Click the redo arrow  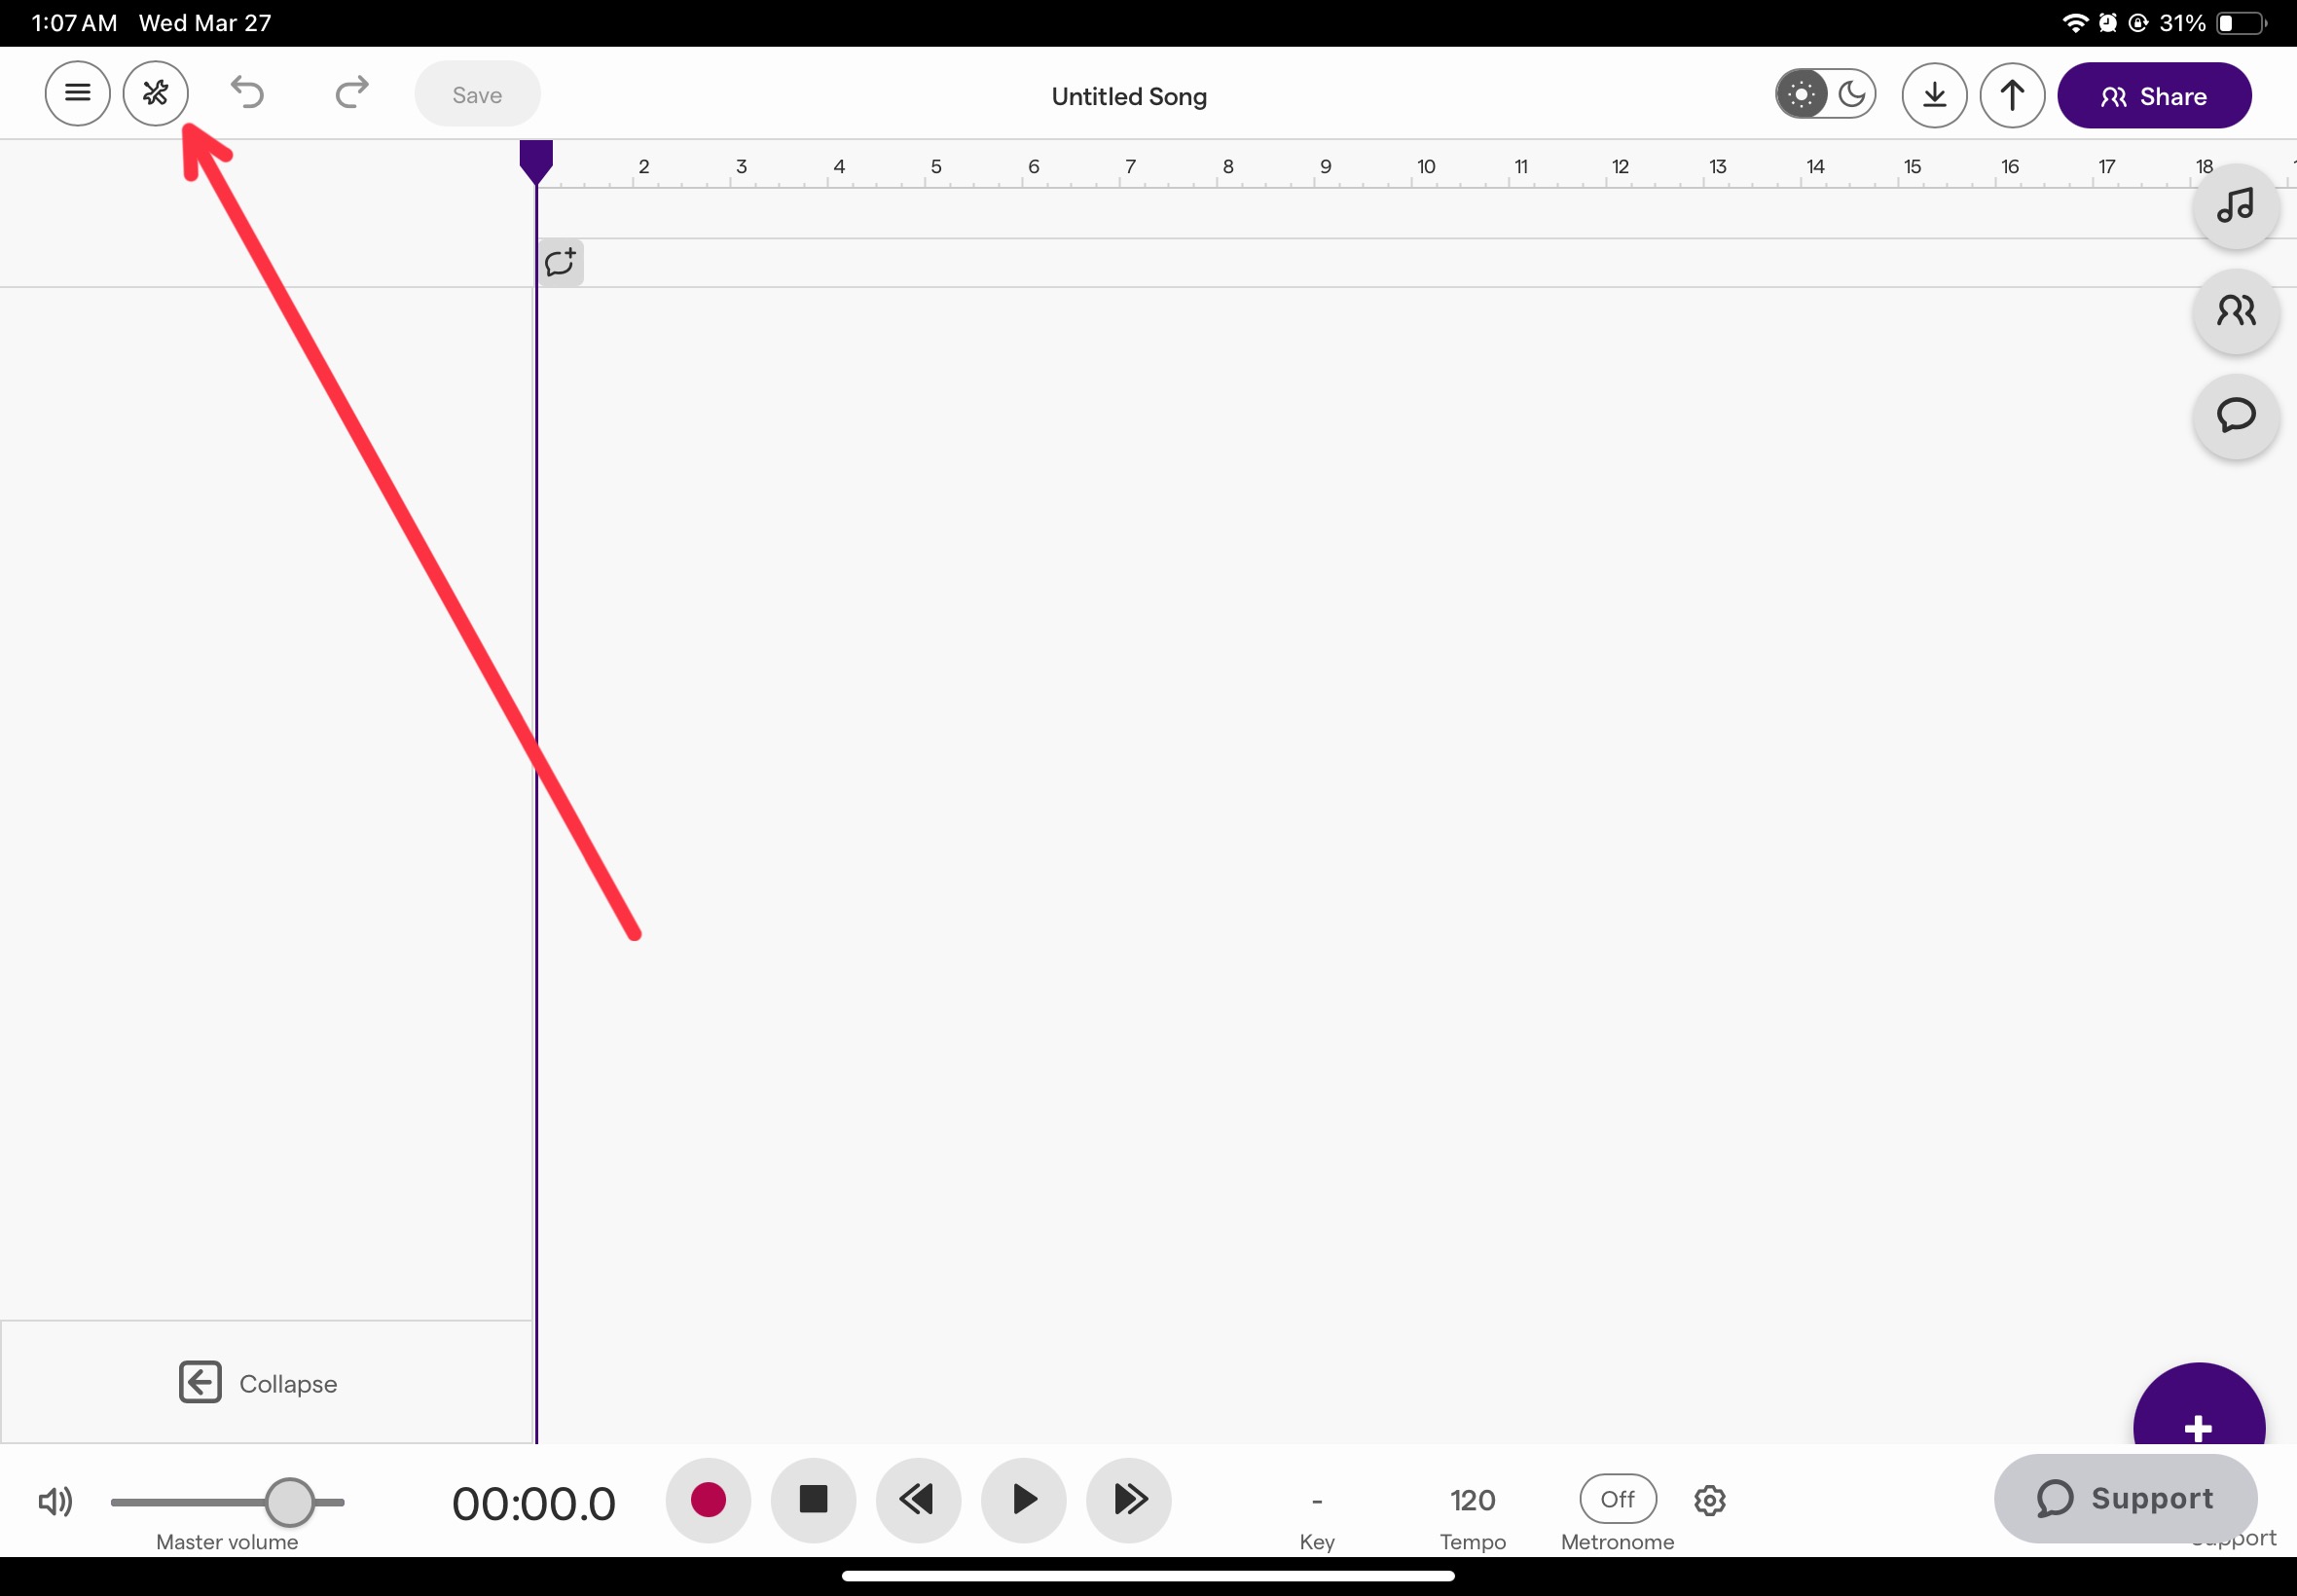(x=351, y=93)
